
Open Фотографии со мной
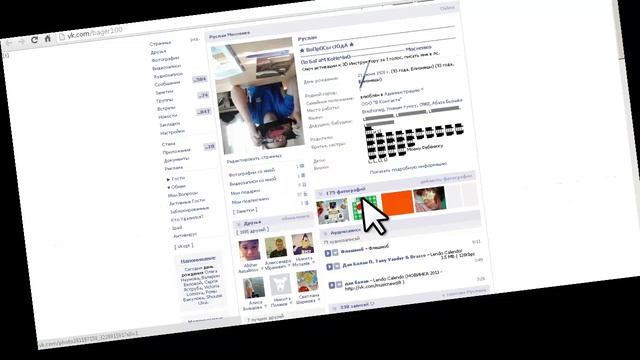click(252, 173)
